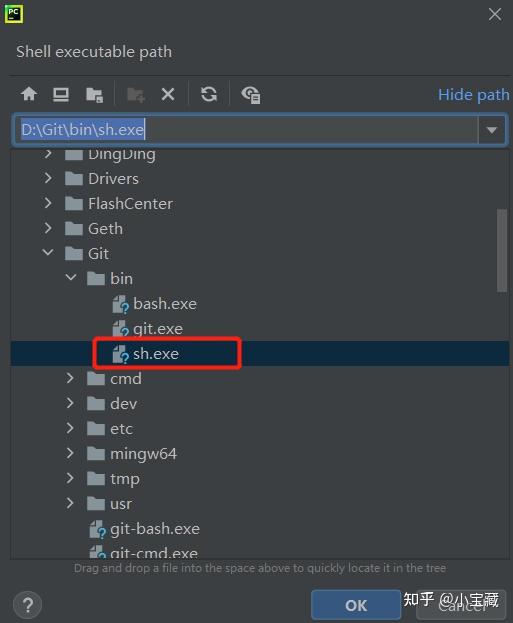Click the mingw64 folder icon
This screenshot has width=513, height=623.
(x=96, y=453)
